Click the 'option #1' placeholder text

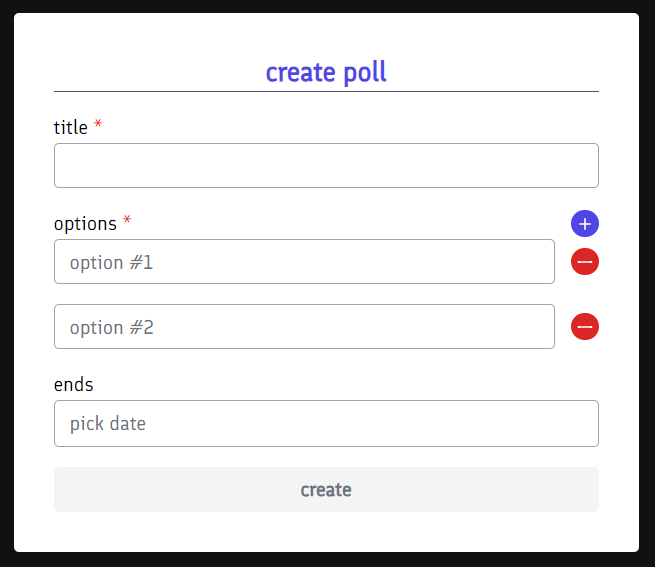[x=111, y=263]
